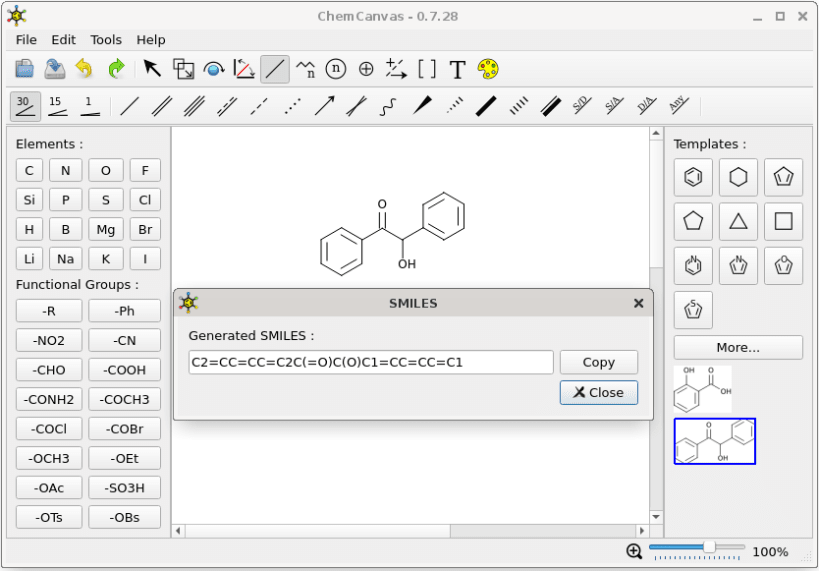Open the Color palette tool

(x=488, y=69)
